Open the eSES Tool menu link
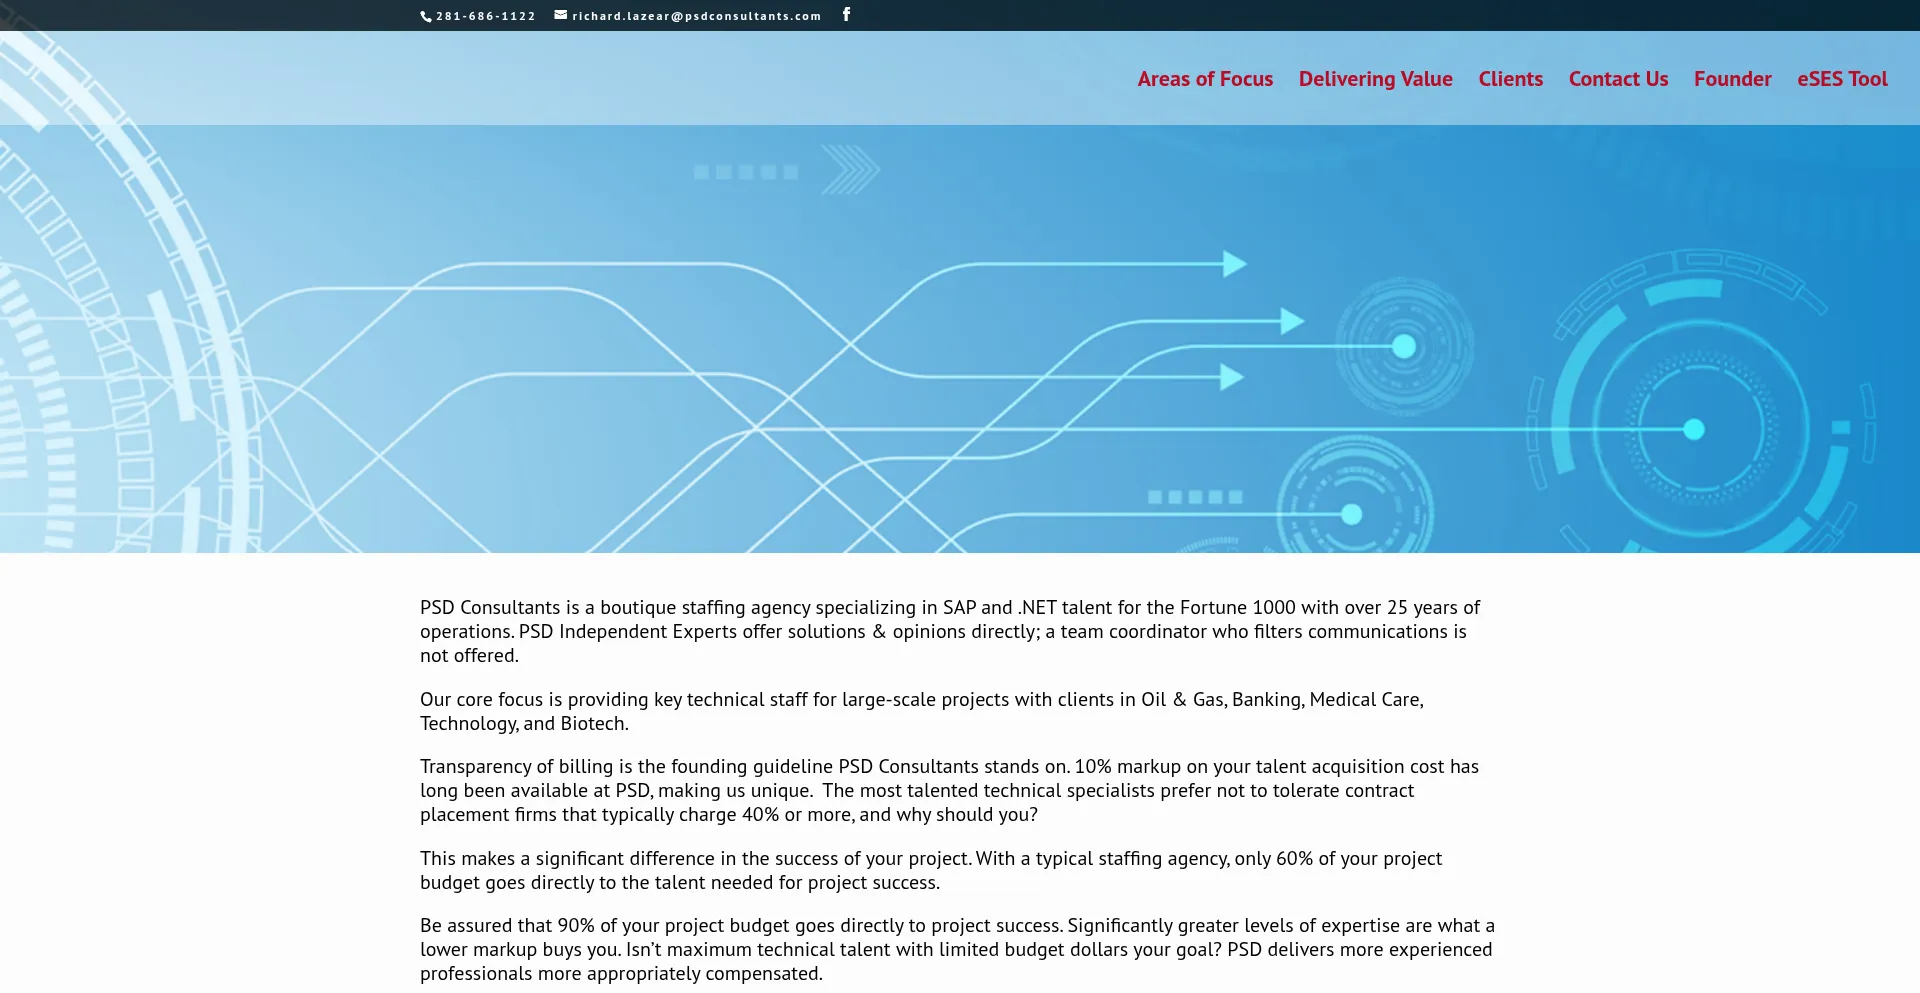The height and width of the screenshot is (993, 1920). click(x=1842, y=79)
